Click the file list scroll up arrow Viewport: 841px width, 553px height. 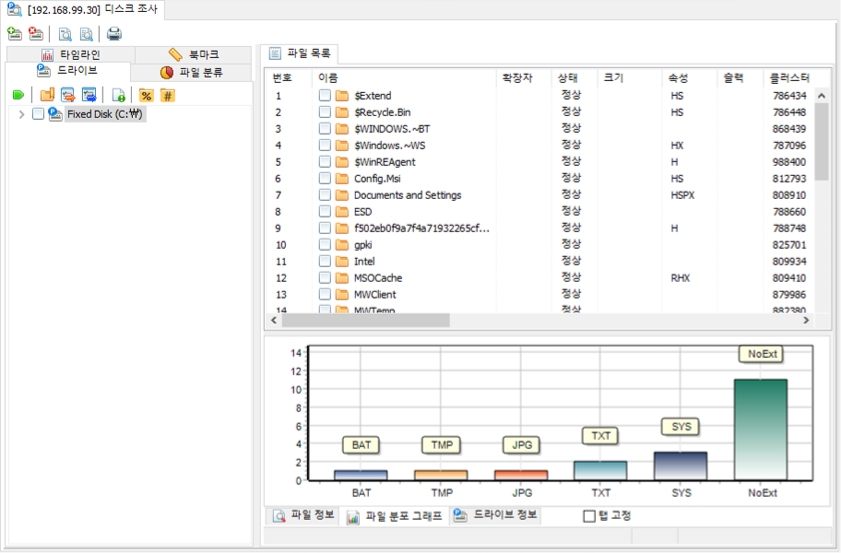821,95
